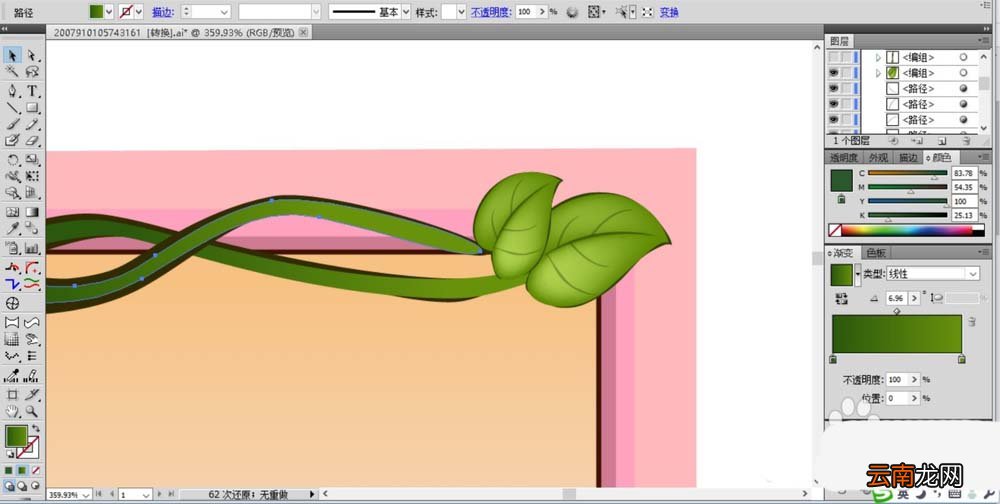This screenshot has width=1000, height=504.
Task: Click the 不透明度 link in control bar
Action: tap(491, 11)
